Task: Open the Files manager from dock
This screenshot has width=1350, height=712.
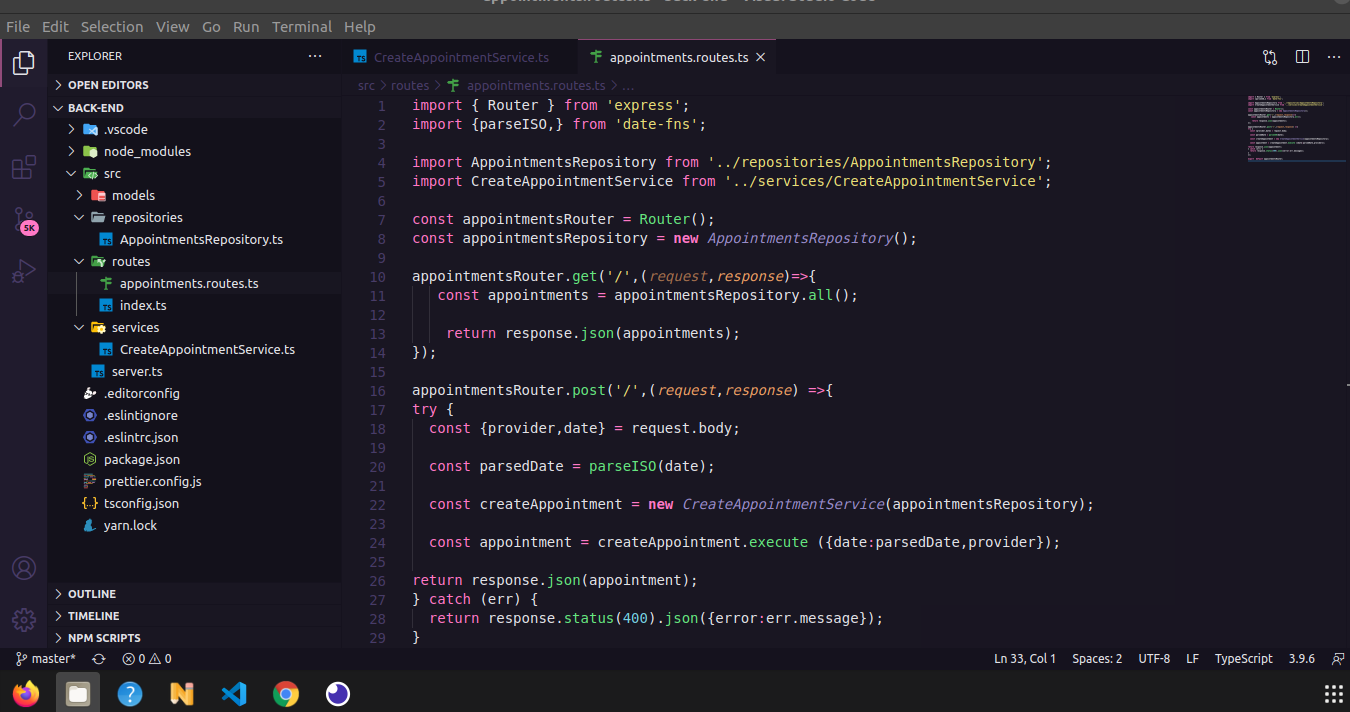Action: pyautogui.click(x=78, y=693)
